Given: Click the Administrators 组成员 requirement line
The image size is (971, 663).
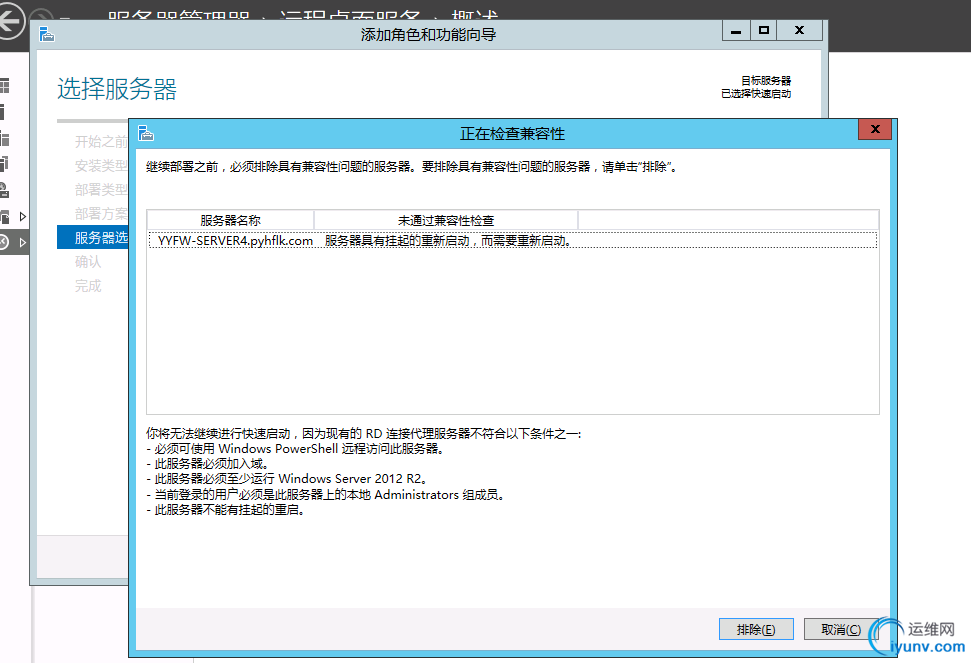Looking at the screenshot, I should 325,495.
